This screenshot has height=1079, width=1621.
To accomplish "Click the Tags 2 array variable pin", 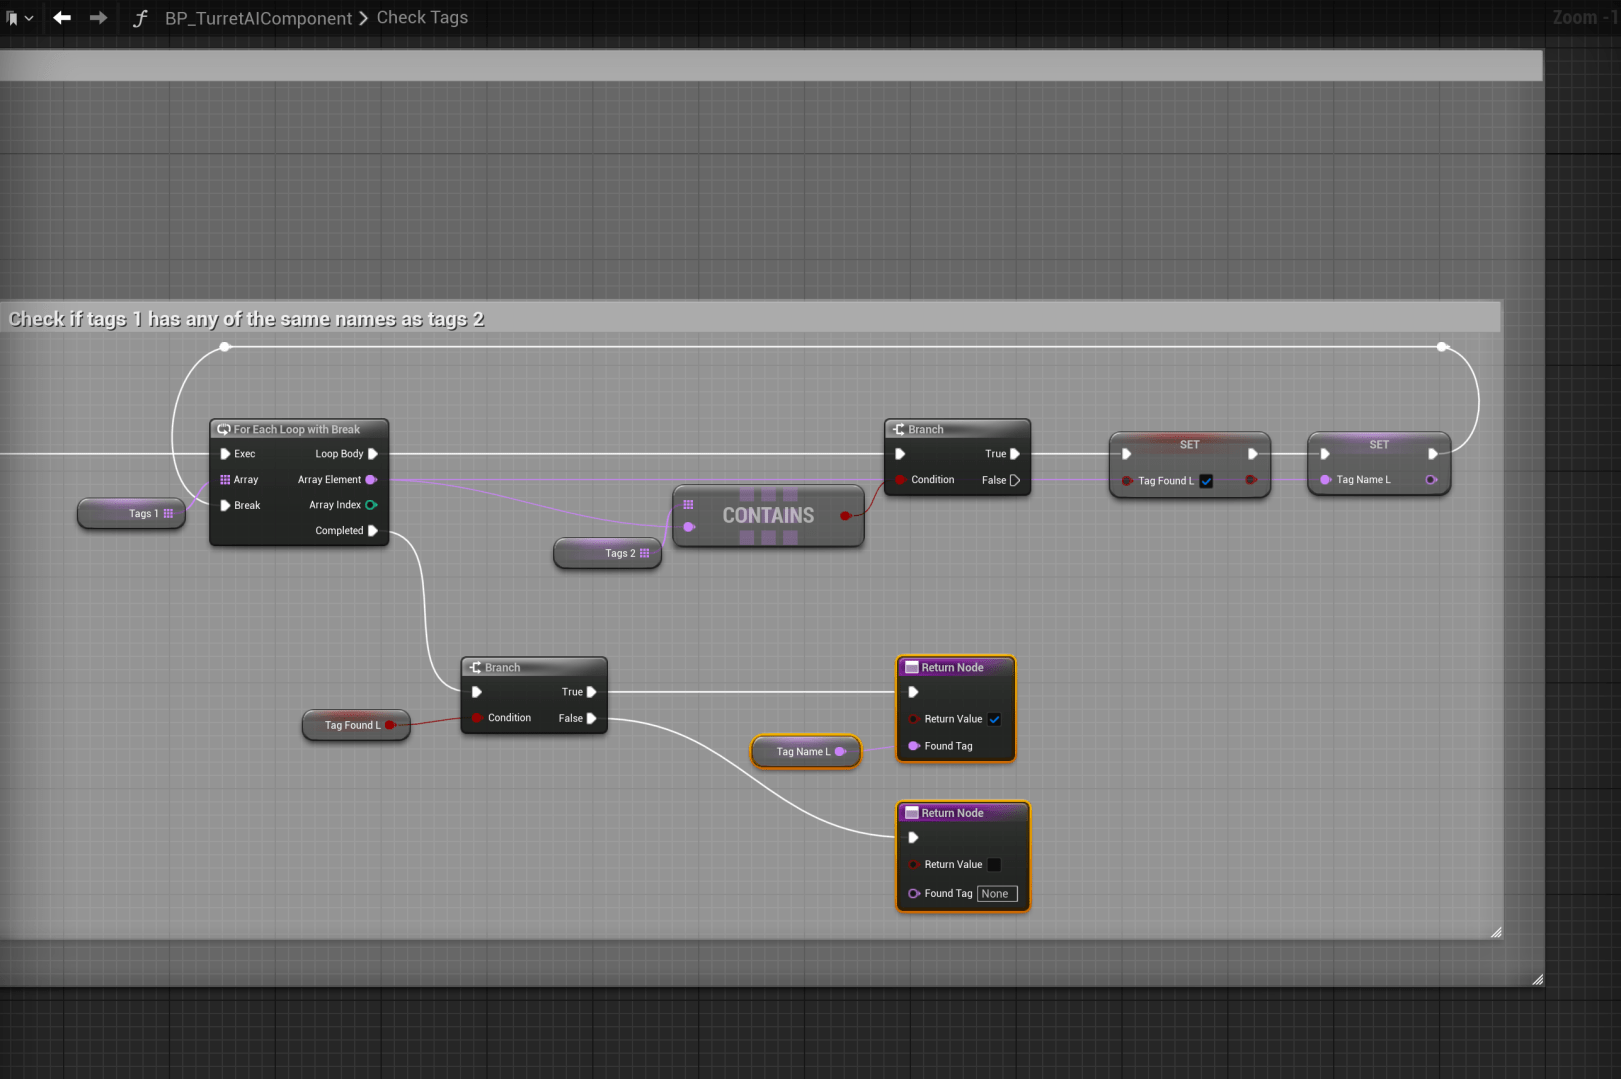I will tap(644, 553).
